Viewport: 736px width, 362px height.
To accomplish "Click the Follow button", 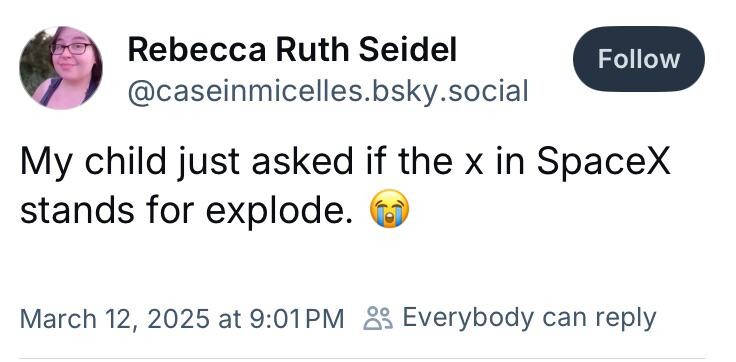I will (638, 59).
